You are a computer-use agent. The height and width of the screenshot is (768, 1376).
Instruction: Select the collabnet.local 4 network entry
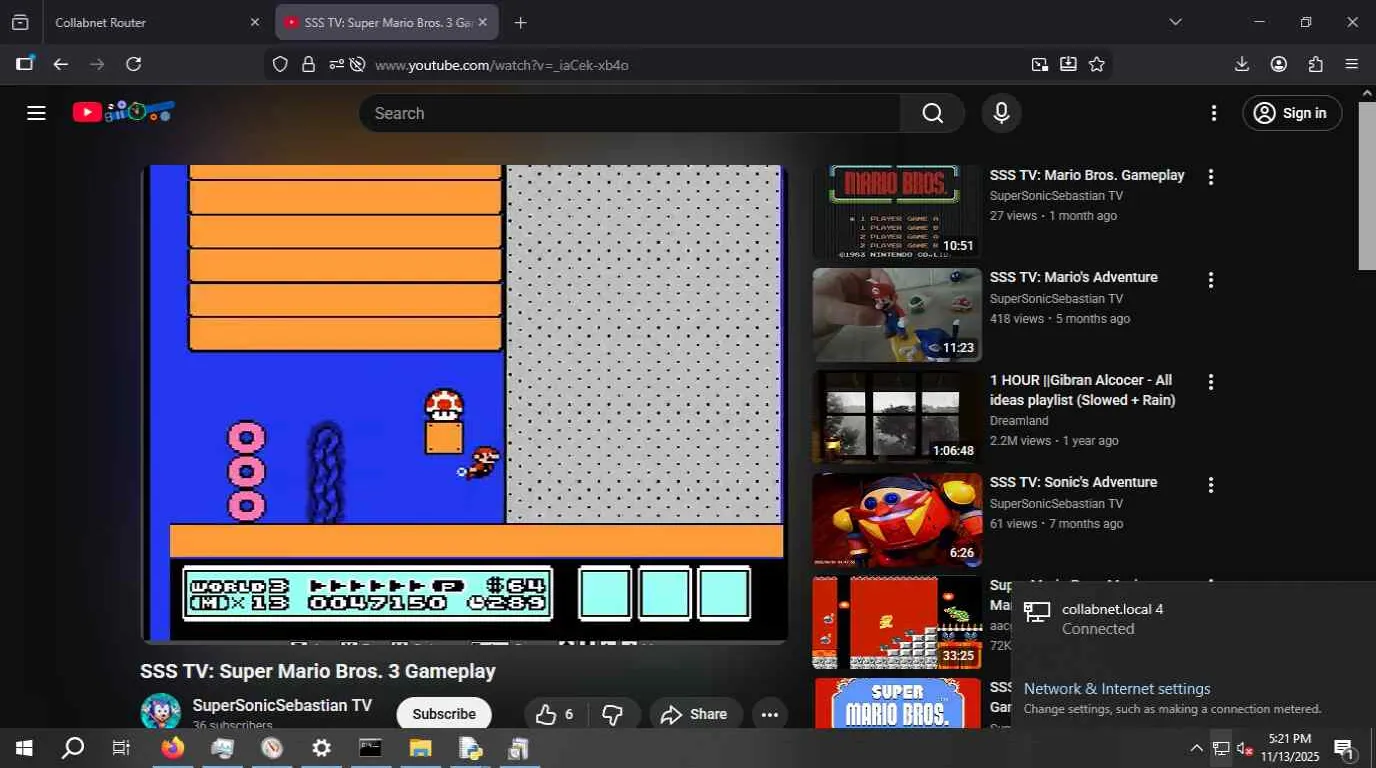pyautogui.click(x=1193, y=619)
